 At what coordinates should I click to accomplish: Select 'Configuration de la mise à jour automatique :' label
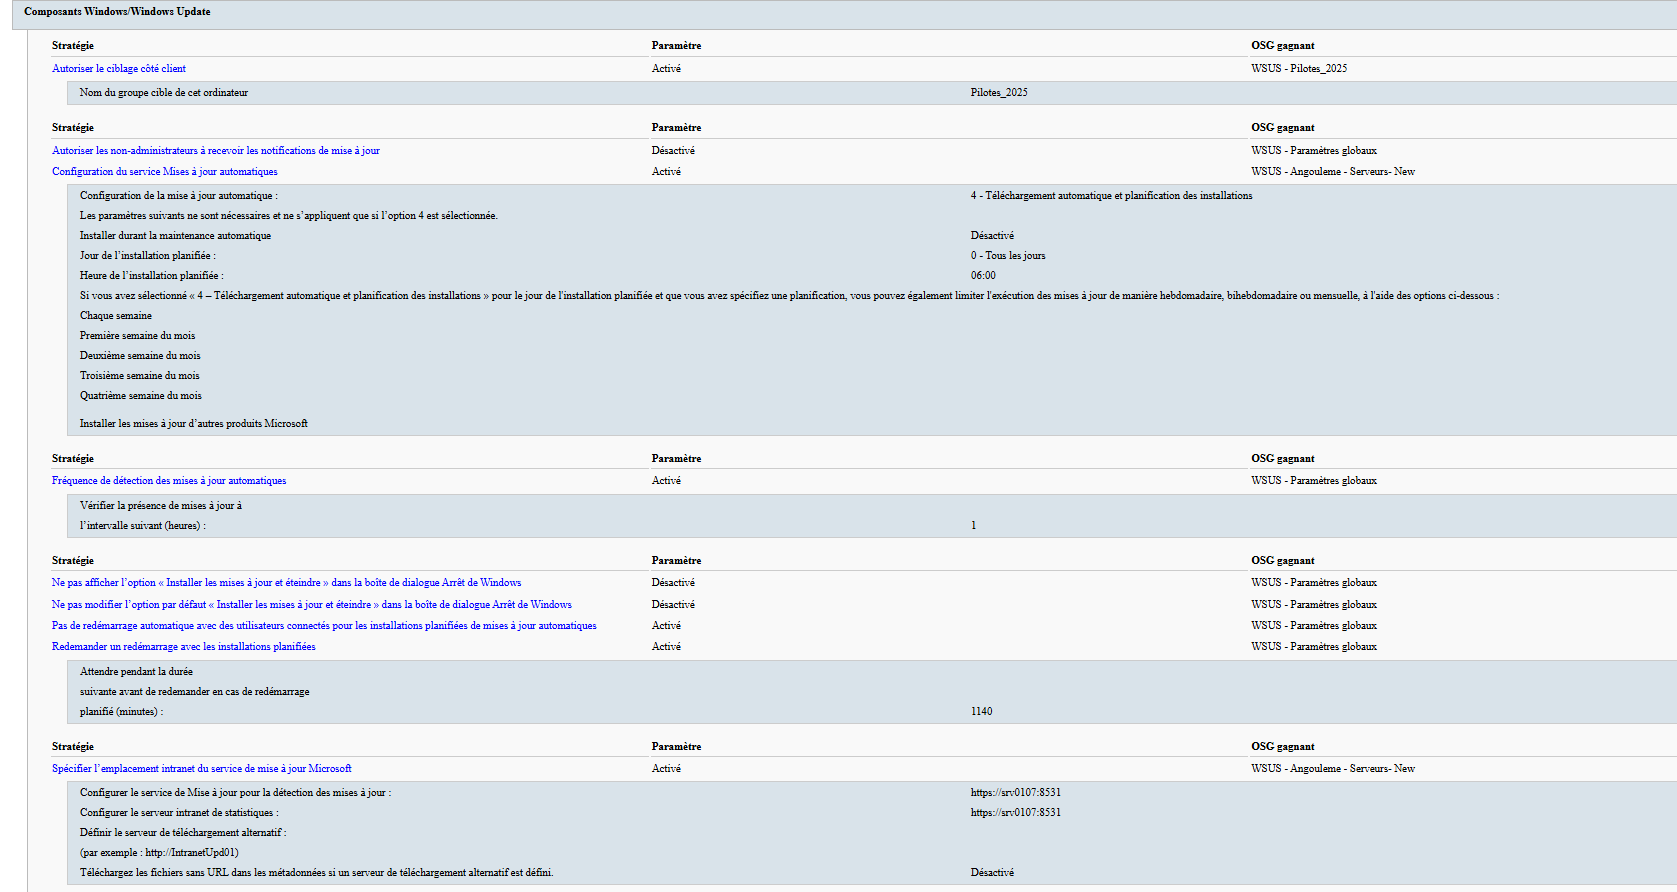(179, 196)
